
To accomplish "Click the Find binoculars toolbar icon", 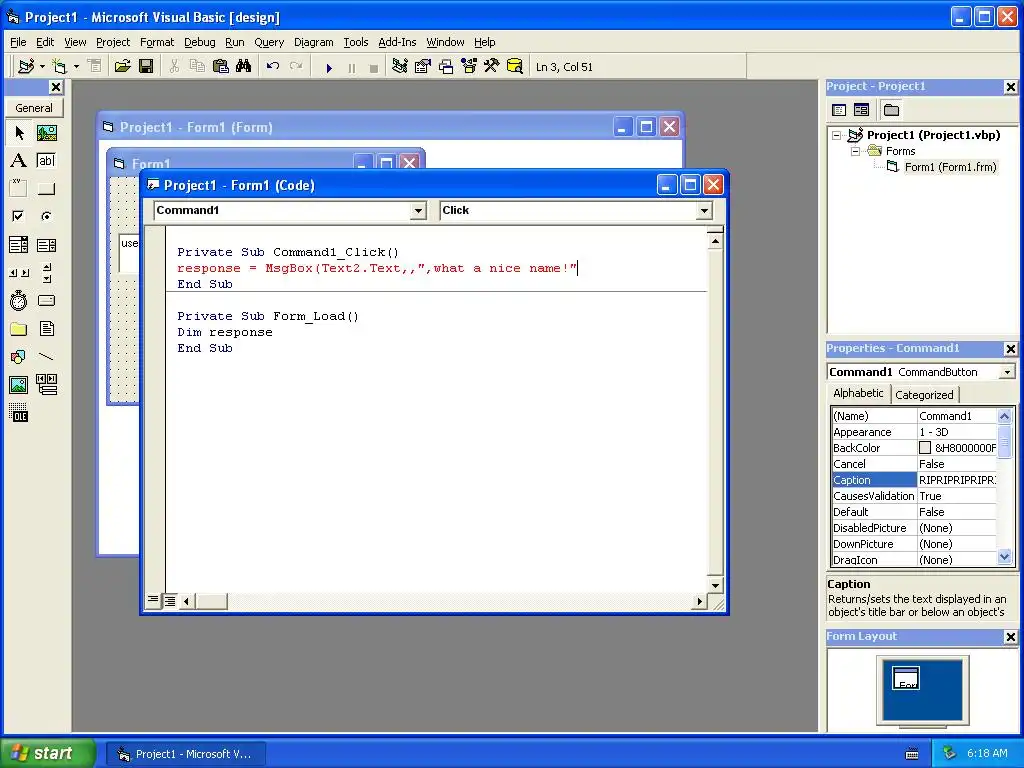I will pos(244,67).
